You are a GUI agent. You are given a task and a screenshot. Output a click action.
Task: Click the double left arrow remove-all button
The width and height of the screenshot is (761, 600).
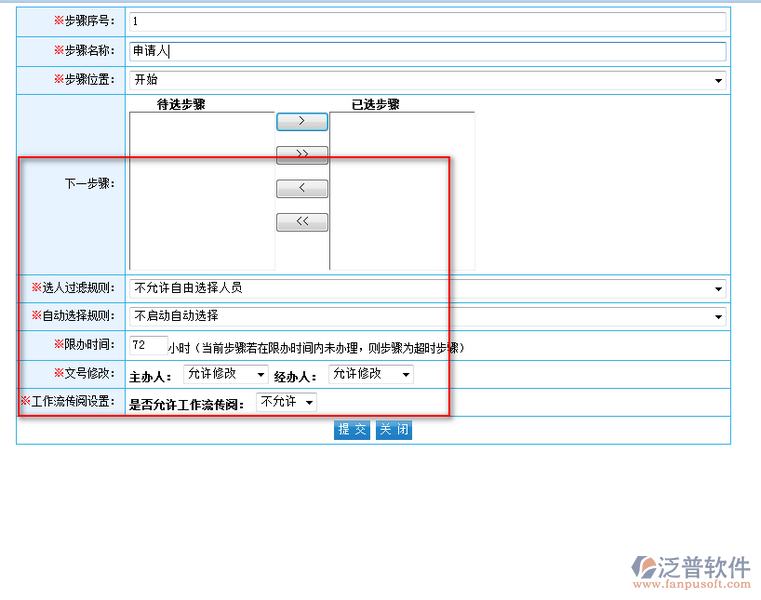(x=301, y=222)
